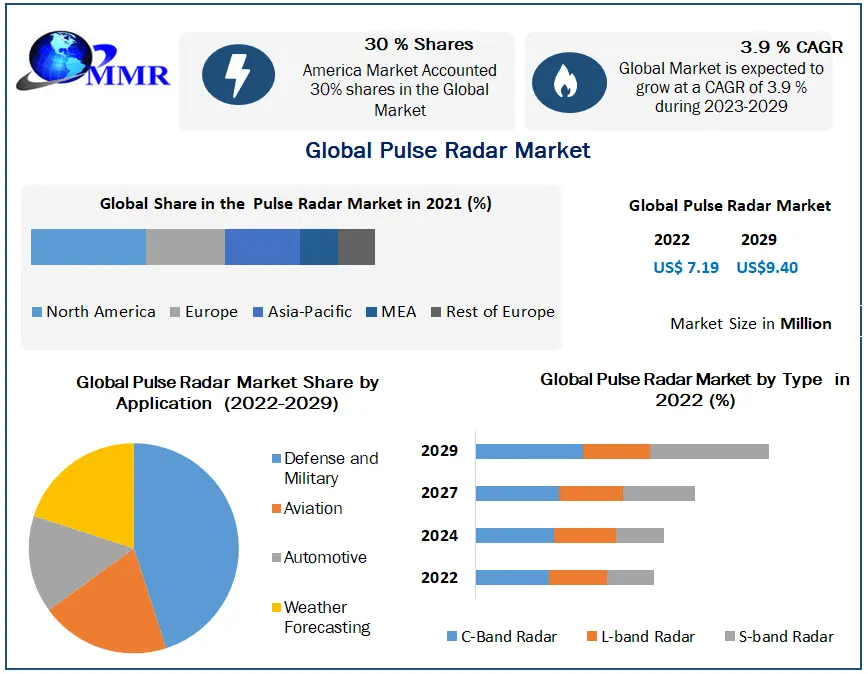The width and height of the screenshot is (868, 674).
Task: Select the gray segment of 2029 bar
Action: (x=709, y=451)
